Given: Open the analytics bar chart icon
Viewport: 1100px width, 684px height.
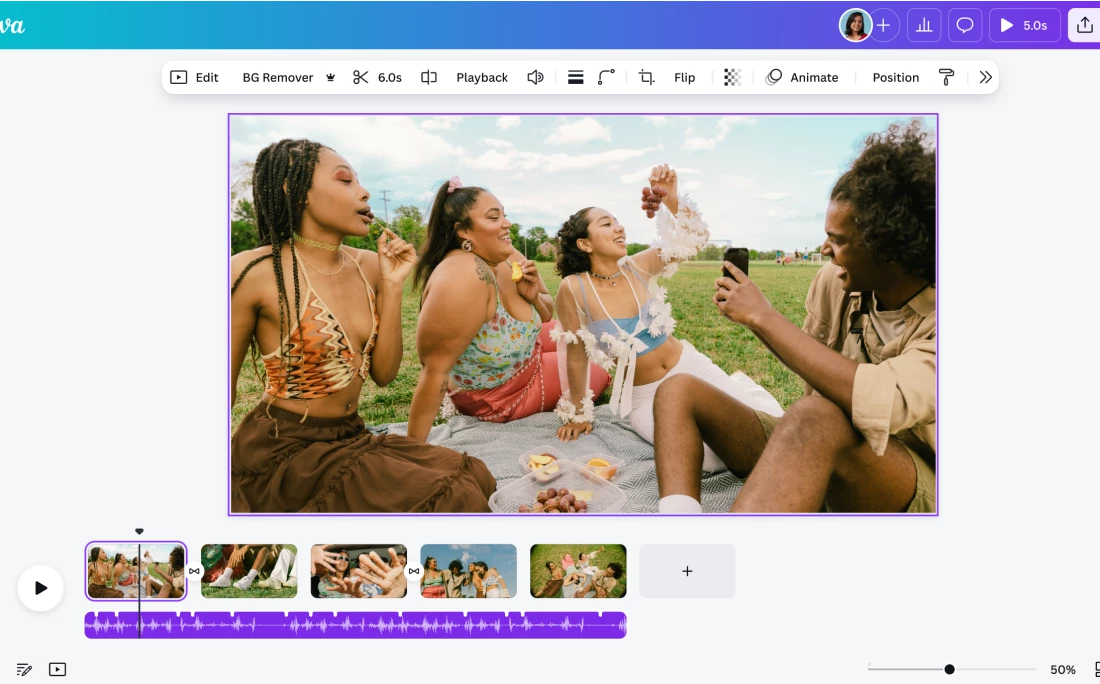Looking at the screenshot, I should 924,25.
